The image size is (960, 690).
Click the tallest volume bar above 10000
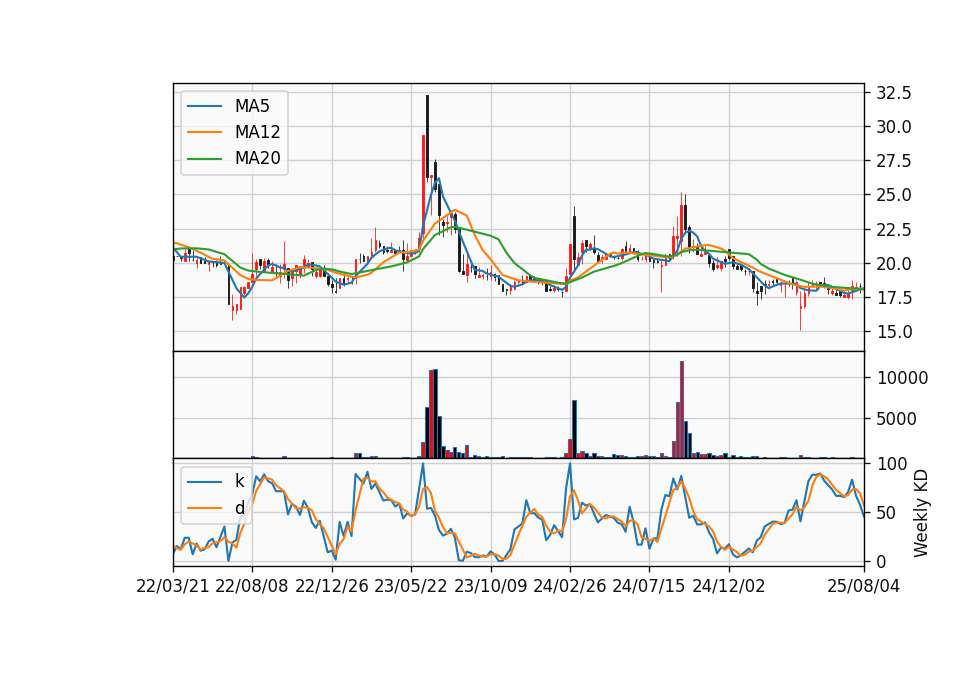pos(682,409)
